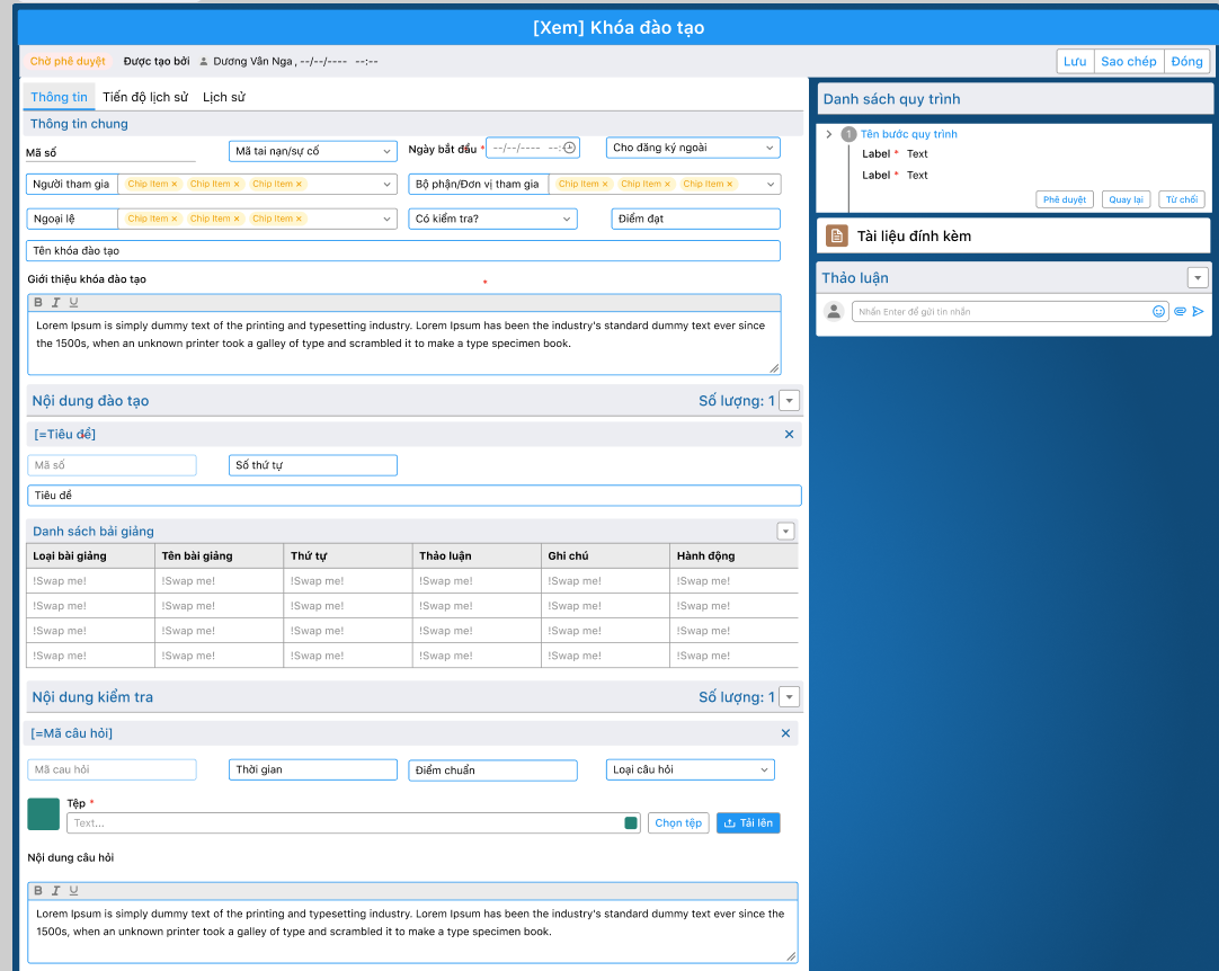The image size is (1219, 971).
Task: Close the [=Mã câu hỏi] section with its X
Action: [785, 734]
